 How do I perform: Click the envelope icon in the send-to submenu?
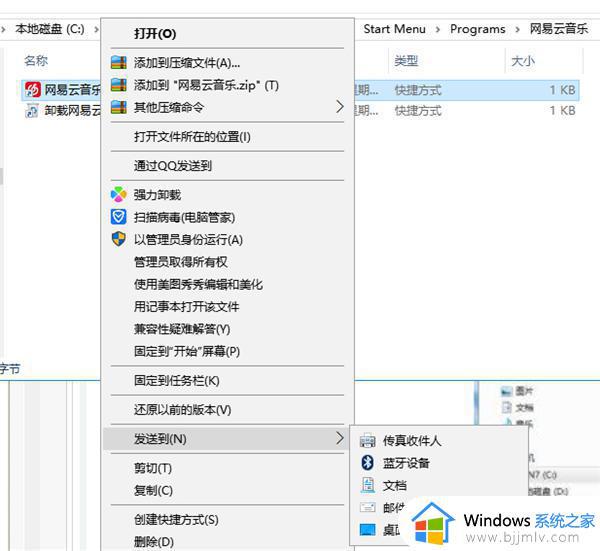pyautogui.click(x=368, y=508)
